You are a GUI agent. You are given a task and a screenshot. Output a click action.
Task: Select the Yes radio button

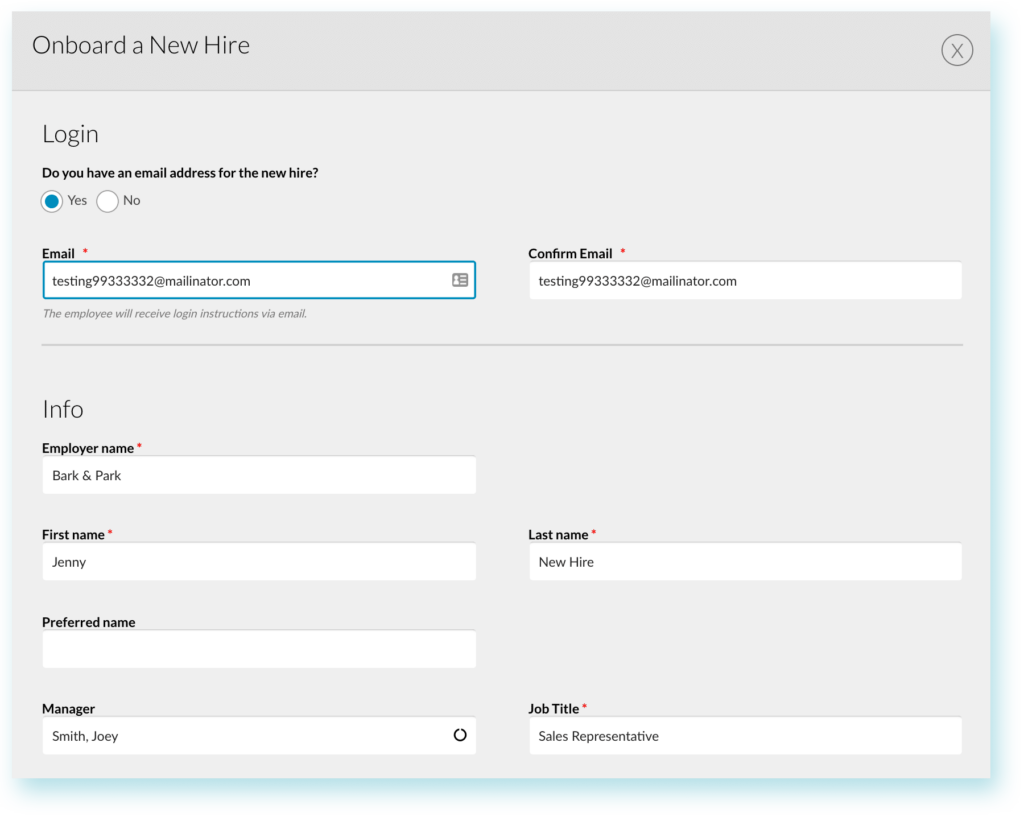52,201
